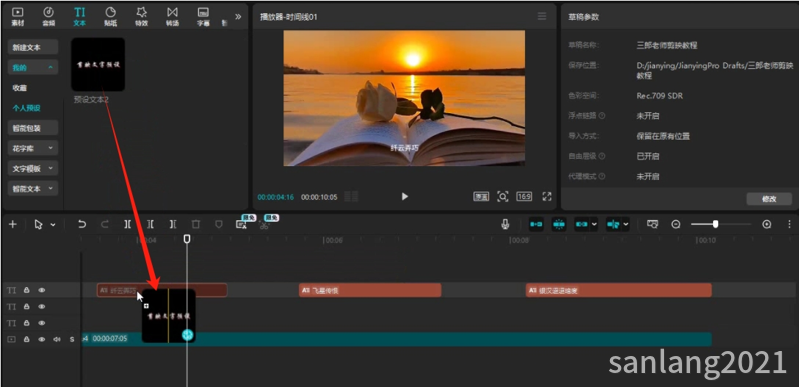Click the split clip tool icon
The height and width of the screenshot is (387, 799).
coord(127,224)
